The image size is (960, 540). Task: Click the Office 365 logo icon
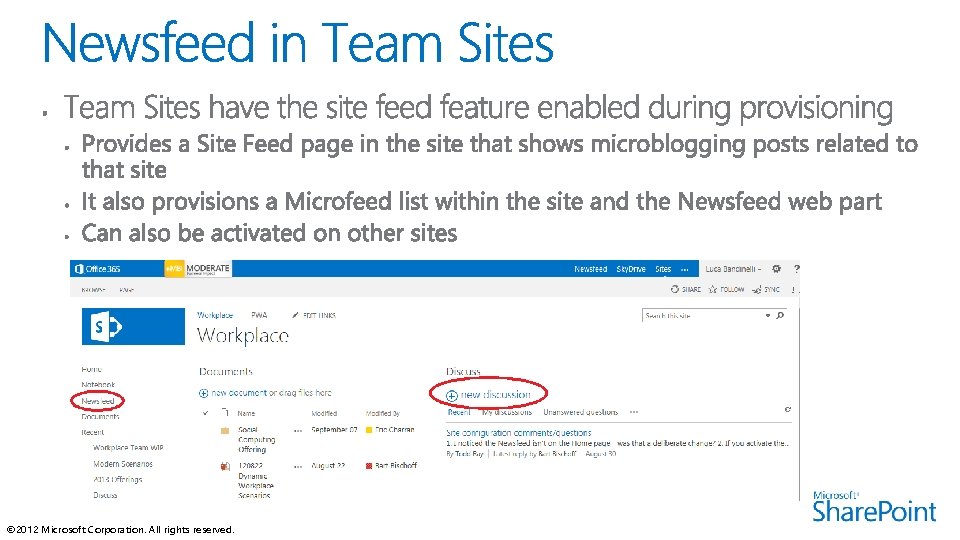pos(79,269)
